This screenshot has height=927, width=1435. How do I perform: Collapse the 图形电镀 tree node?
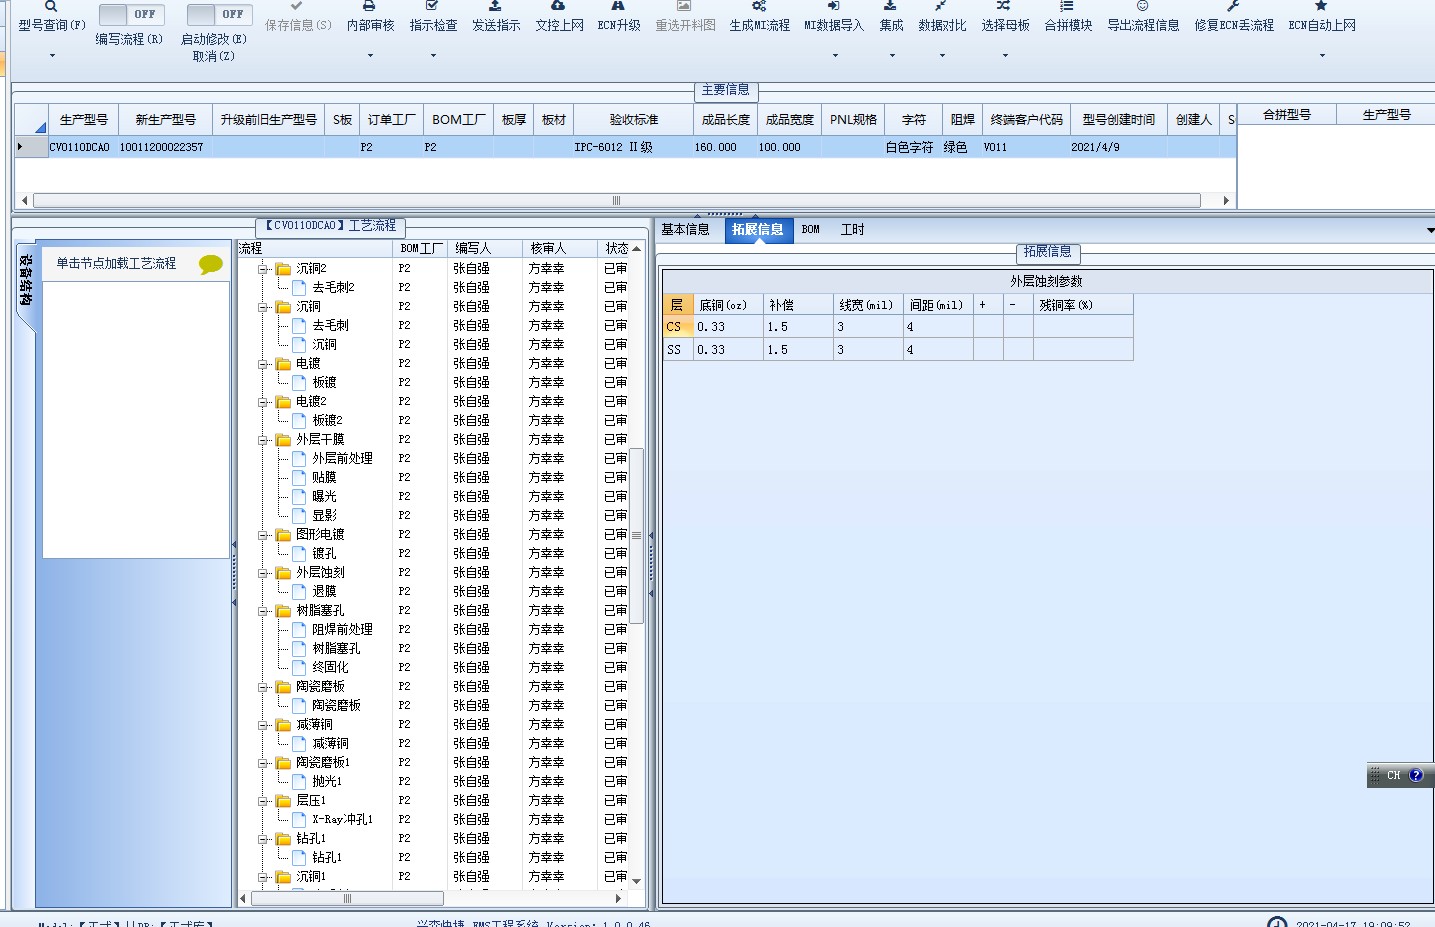(x=263, y=535)
